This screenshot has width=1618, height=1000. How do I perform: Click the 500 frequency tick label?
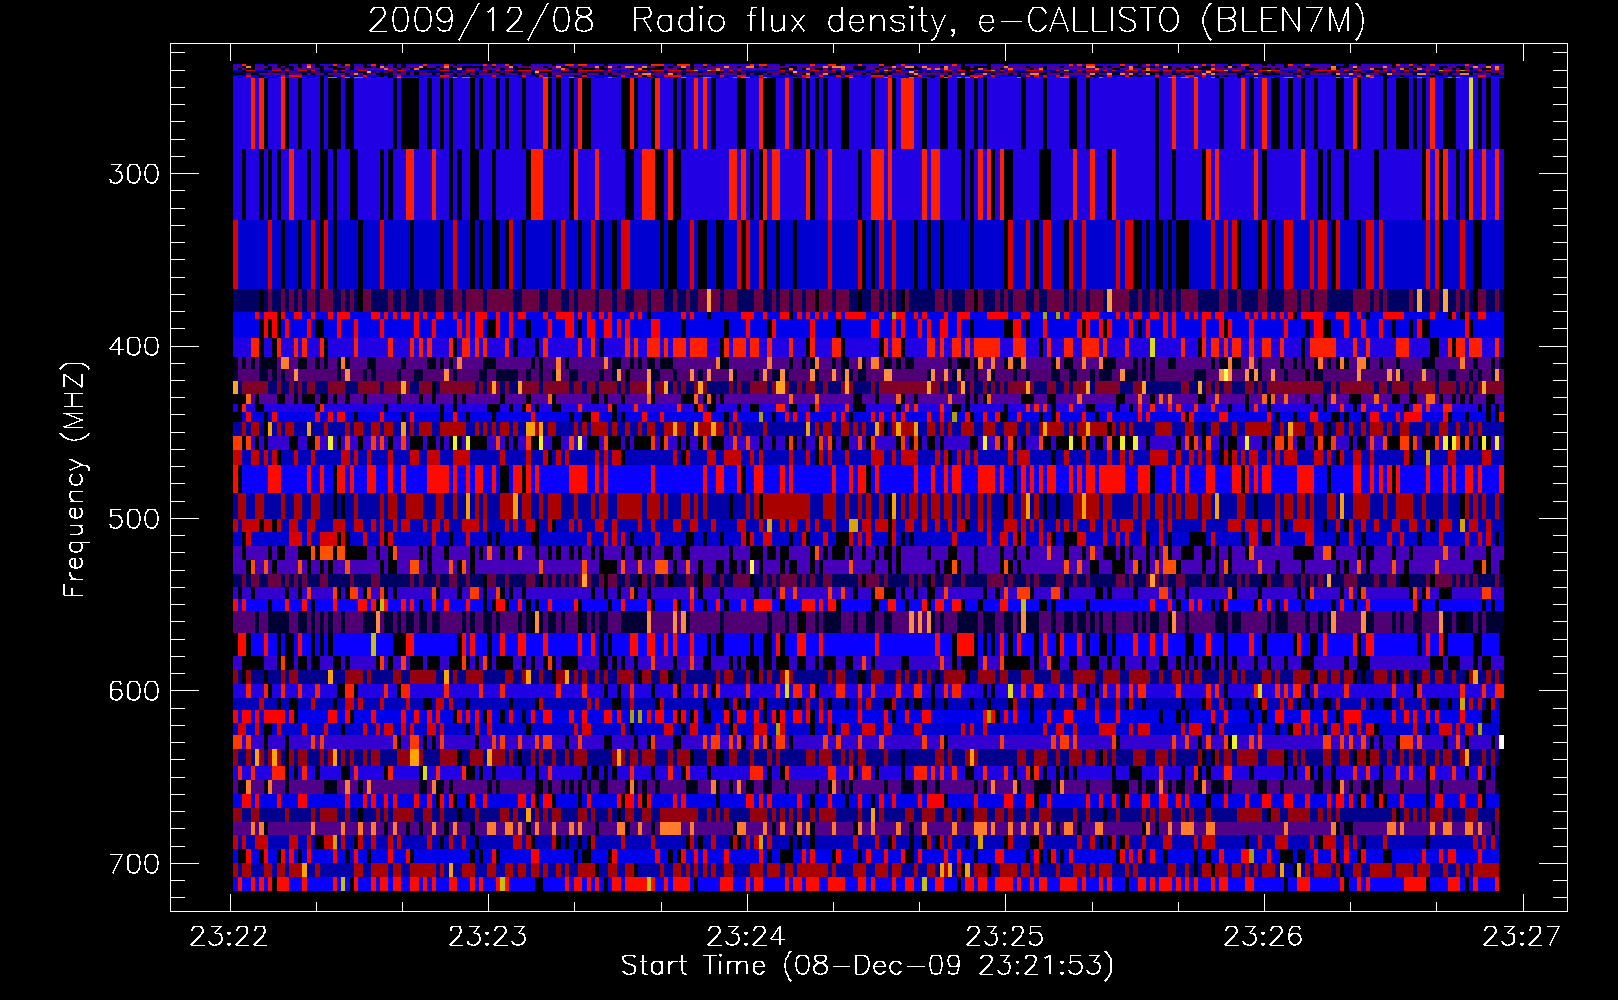(x=134, y=518)
